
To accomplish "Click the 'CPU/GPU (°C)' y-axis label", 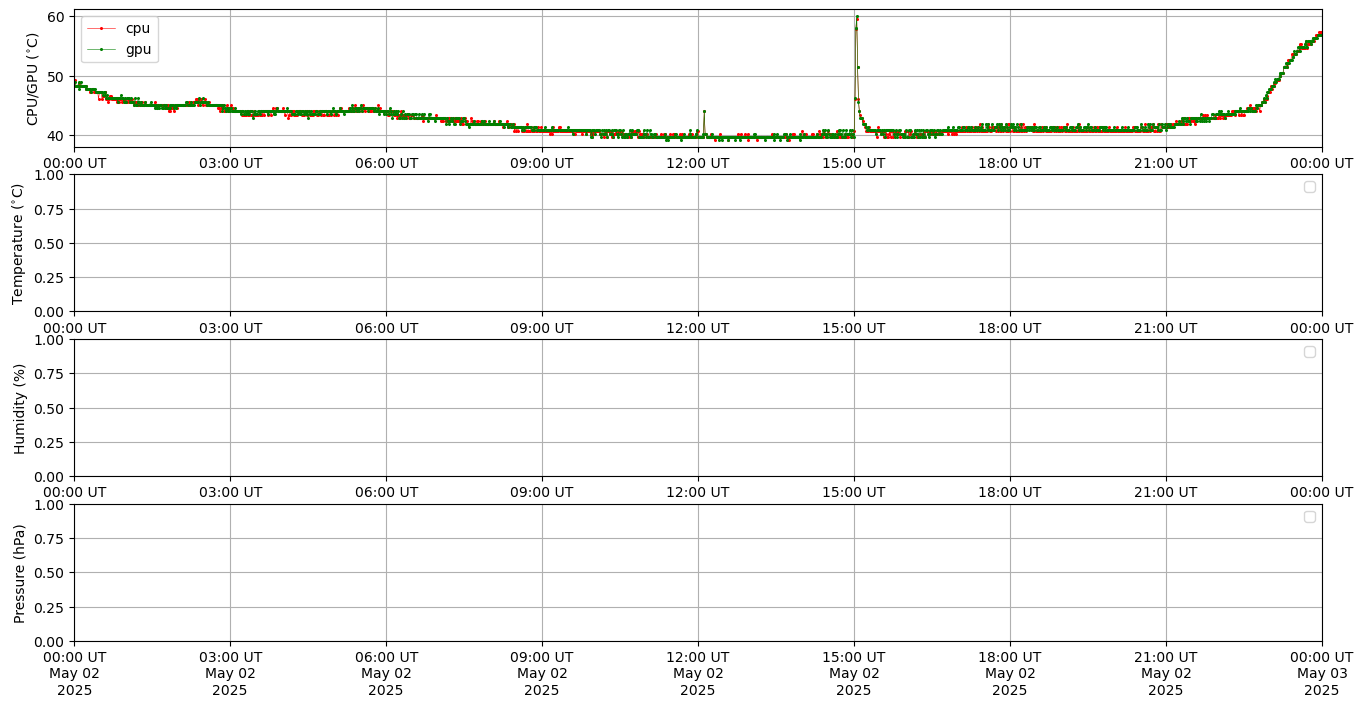I will [x=32, y=79].
